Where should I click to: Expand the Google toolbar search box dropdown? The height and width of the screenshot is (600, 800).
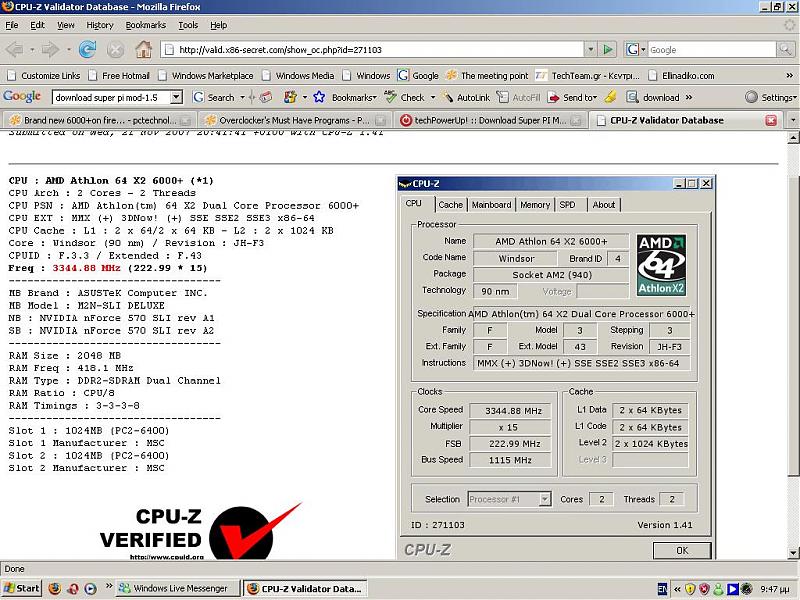coord(176,97)
